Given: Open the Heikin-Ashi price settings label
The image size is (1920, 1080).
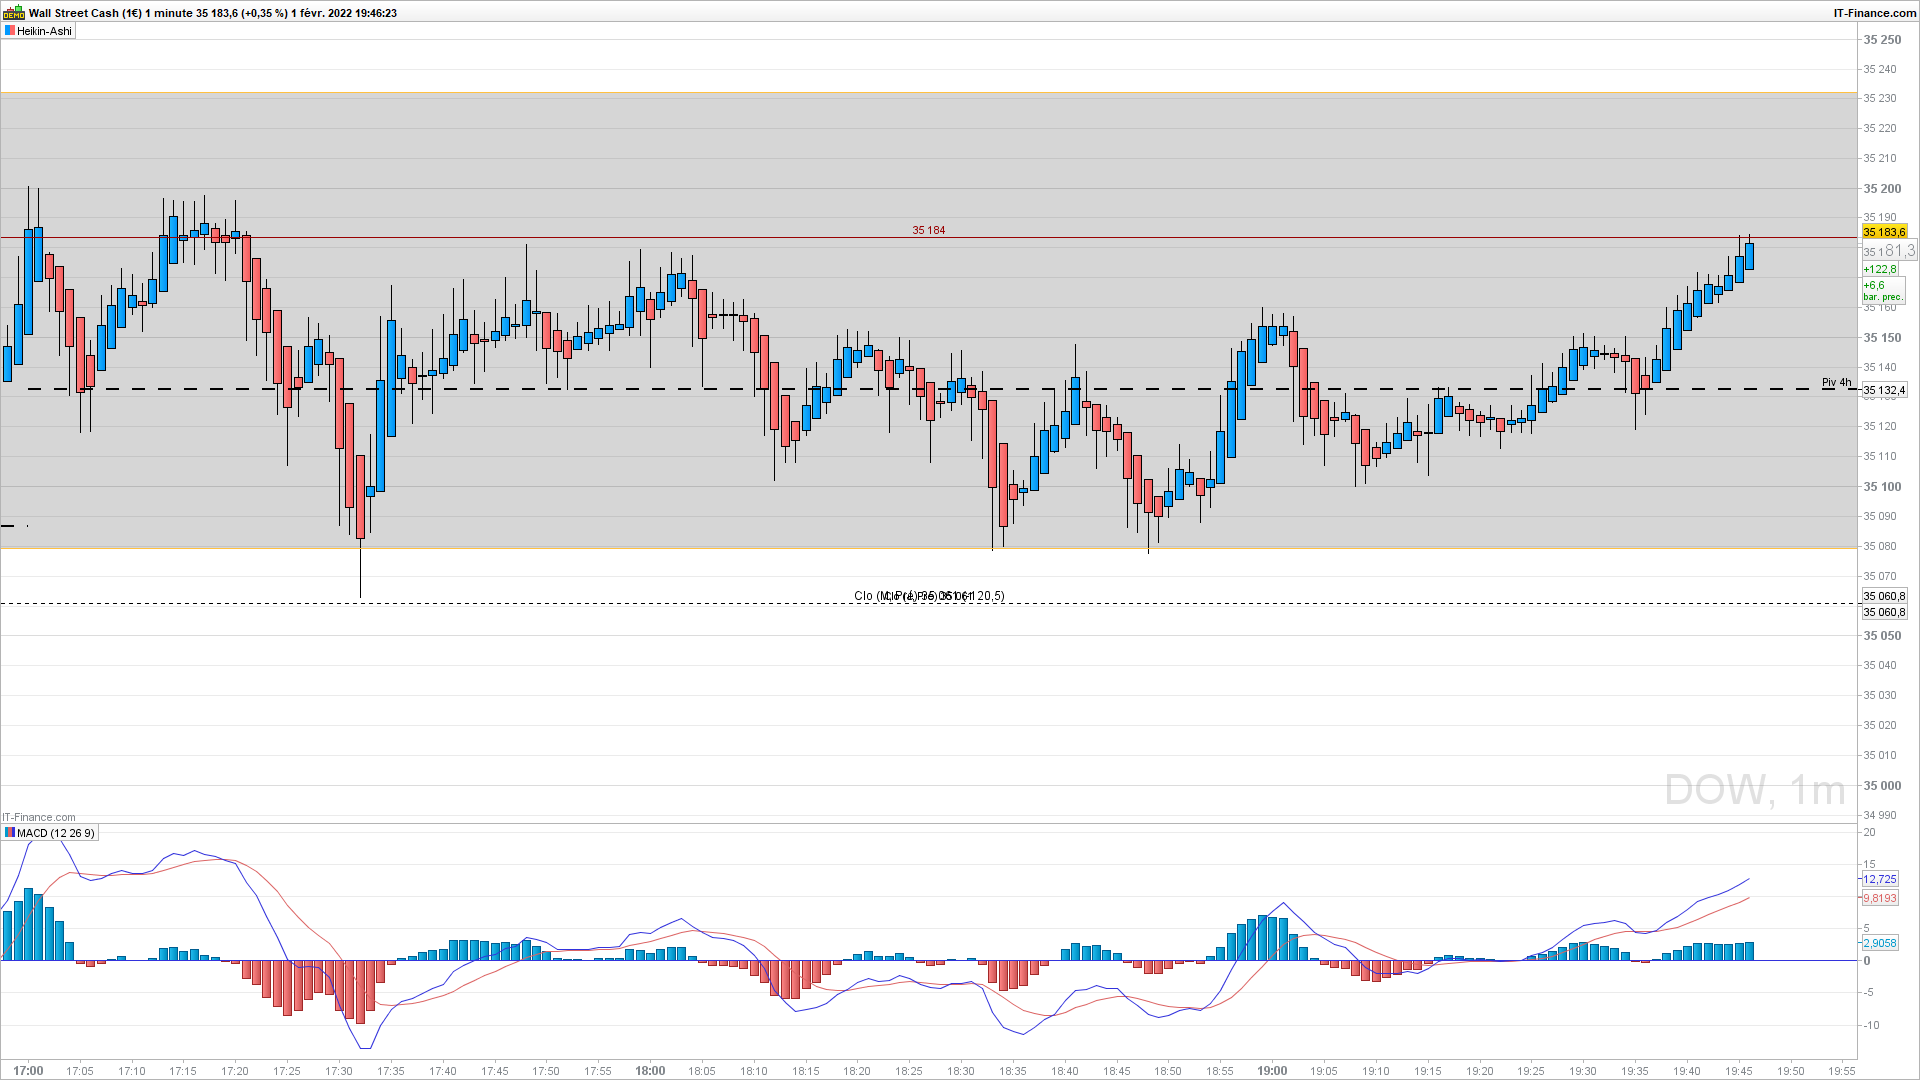Looking at the screenshot, I should (44, 31).
